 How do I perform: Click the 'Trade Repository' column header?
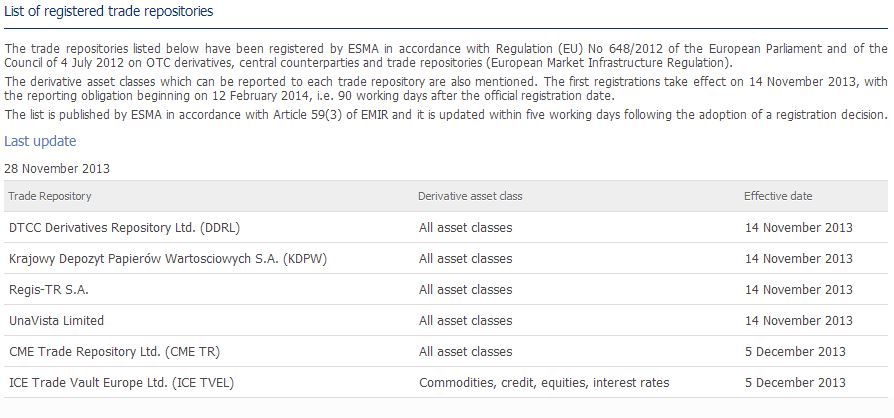pyautogui.click(x=50, y=196)
